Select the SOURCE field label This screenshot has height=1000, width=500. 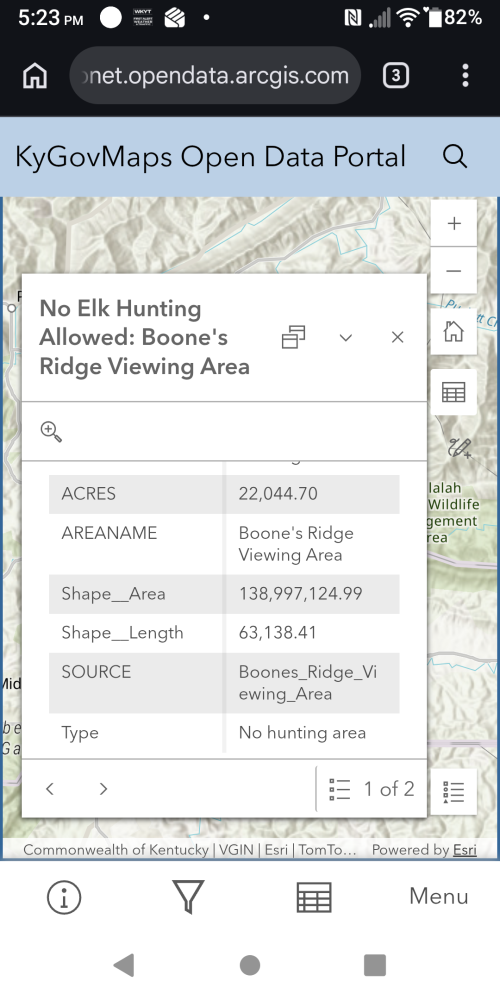click(x=96, y=672)
